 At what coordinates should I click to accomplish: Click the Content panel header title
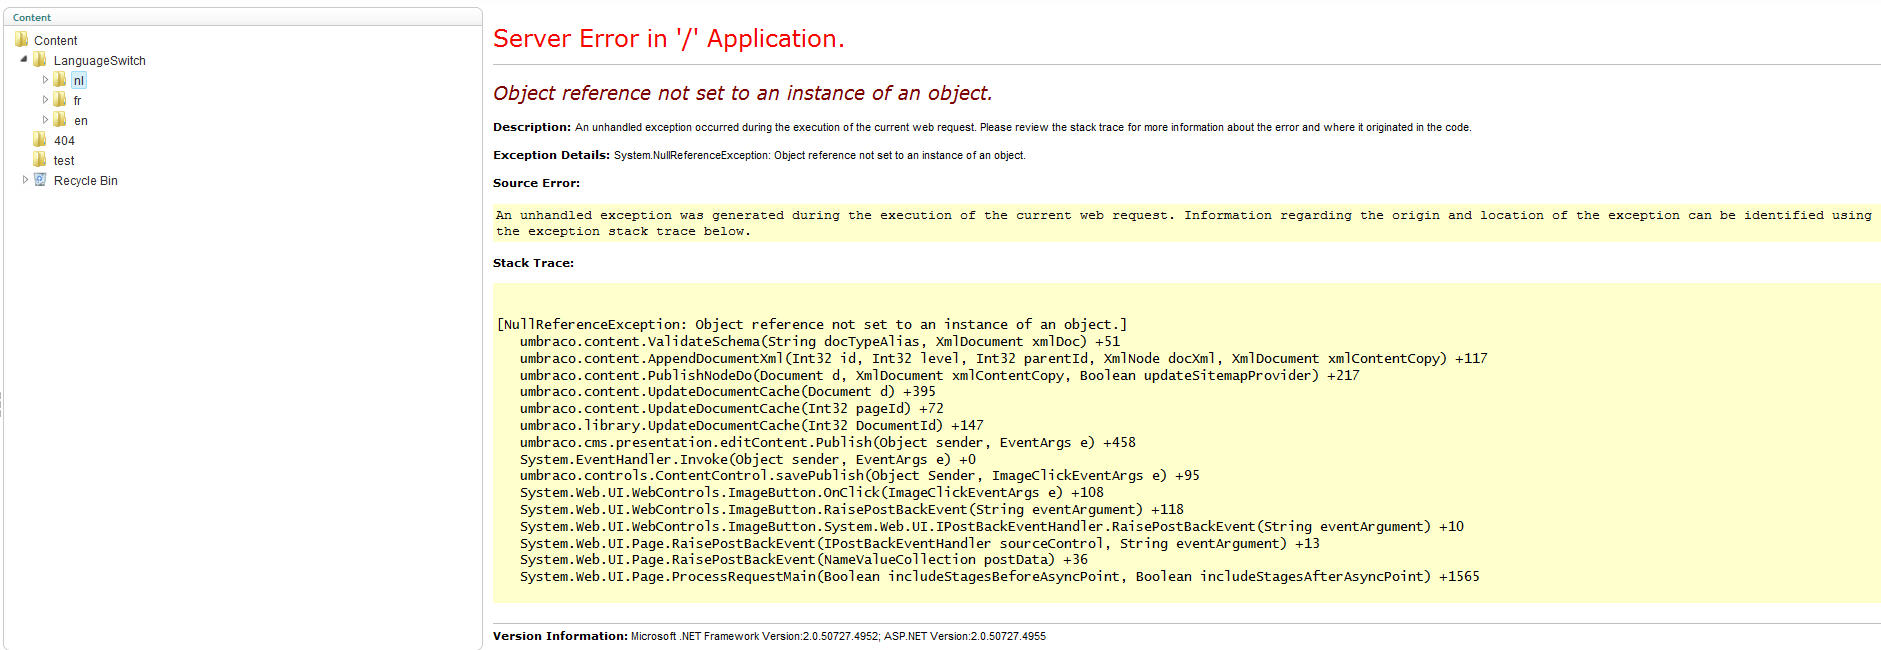(x=32, y=17)
